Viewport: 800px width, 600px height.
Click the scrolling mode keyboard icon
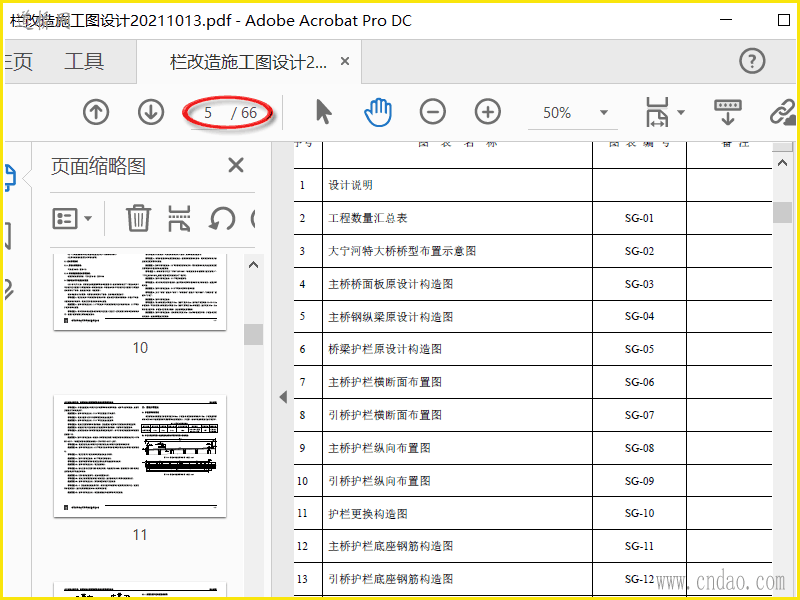(728, 112)
